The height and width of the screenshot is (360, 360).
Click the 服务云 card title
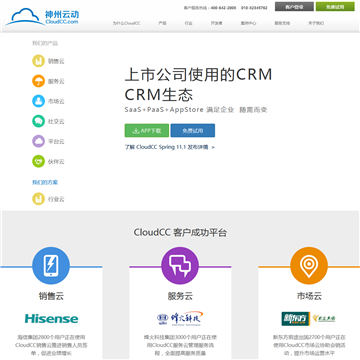(180, 296)
